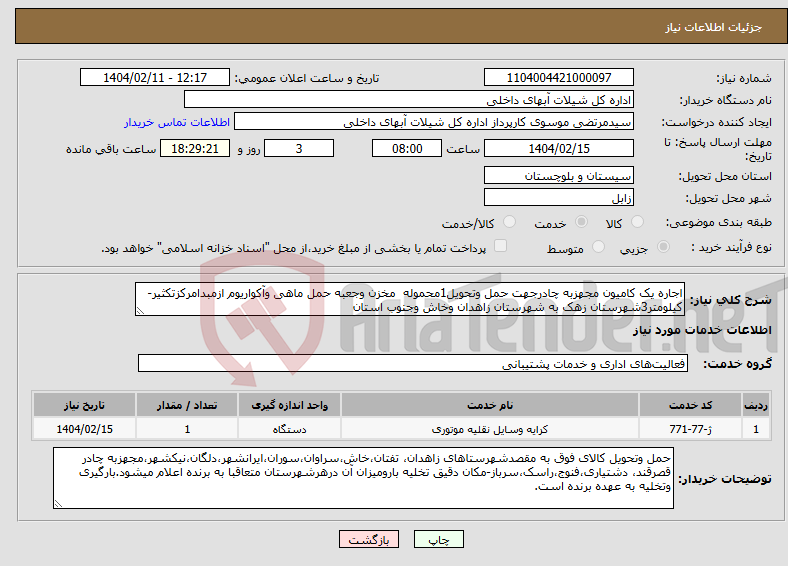The width and height of the screenshot is (788, 566).
Task: Click the نام خدمت column header
Action: click(490, 405)
